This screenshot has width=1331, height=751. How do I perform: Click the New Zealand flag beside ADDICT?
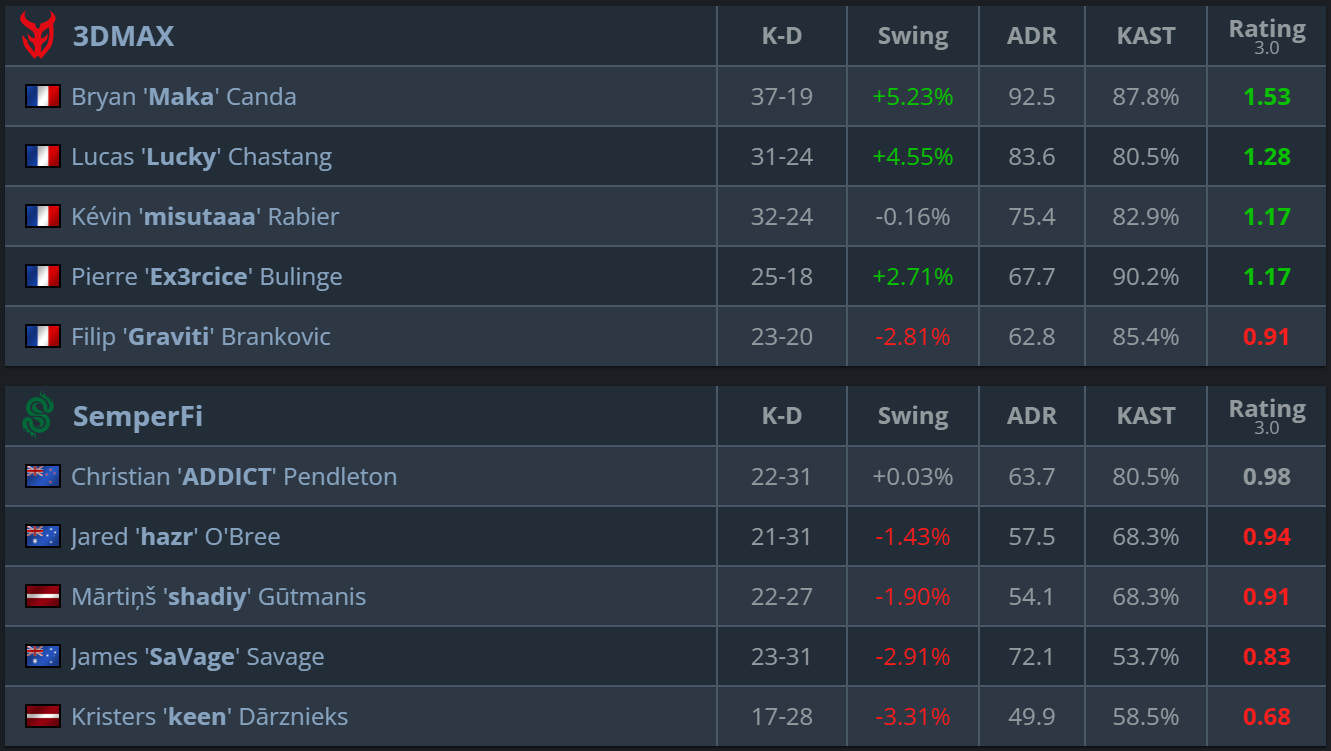pyautogui.click(x=43, y=476)
